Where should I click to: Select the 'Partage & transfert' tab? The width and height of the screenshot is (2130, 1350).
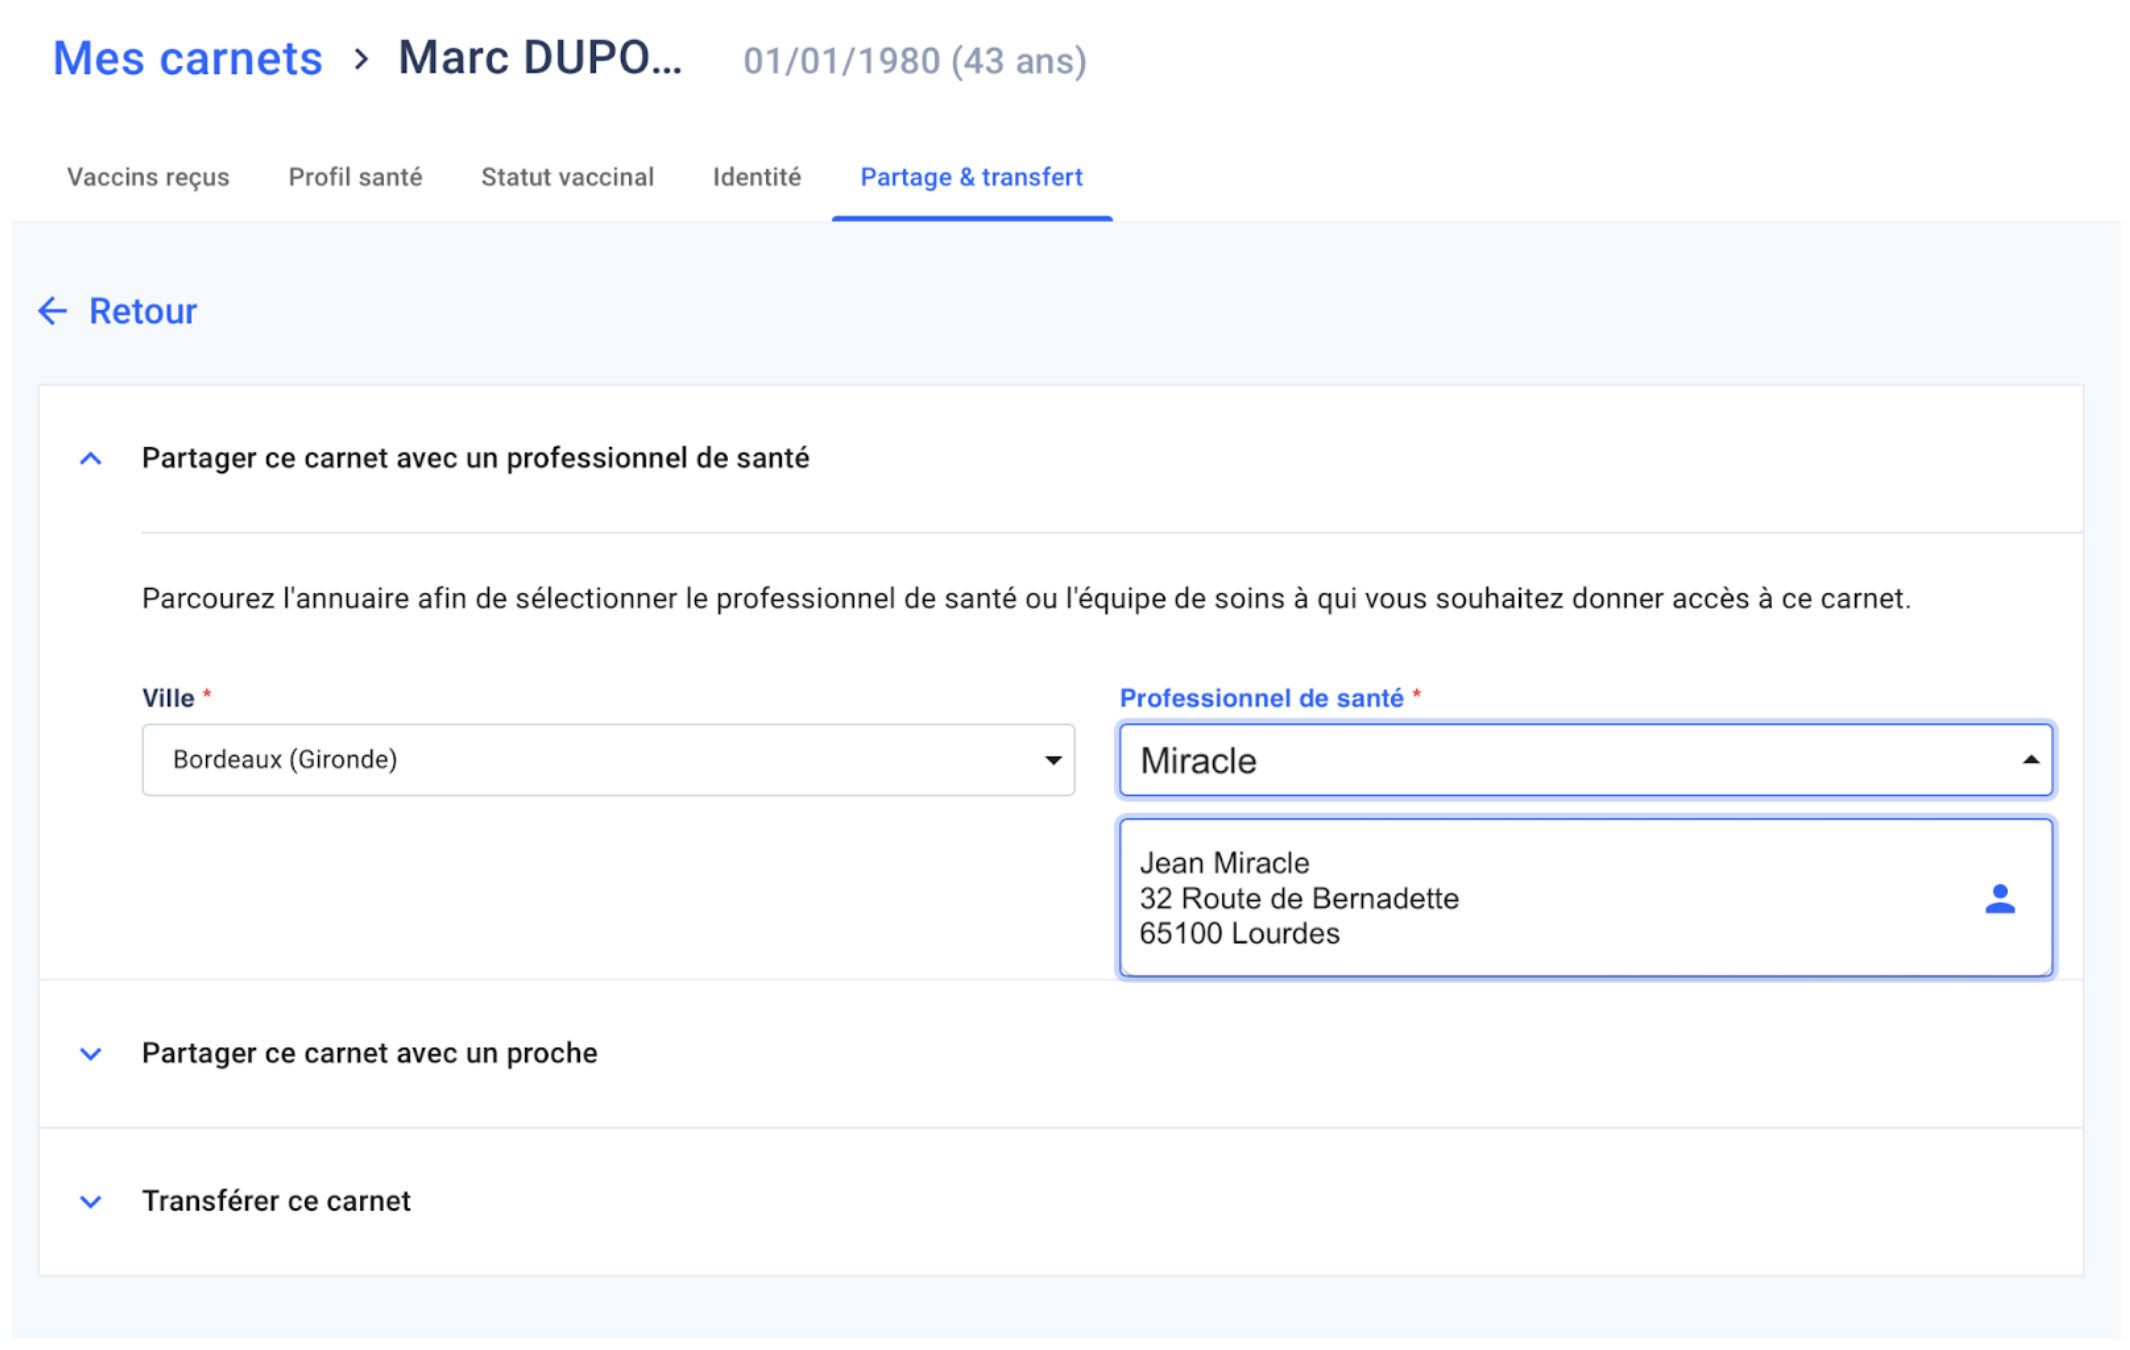(971, 177)
